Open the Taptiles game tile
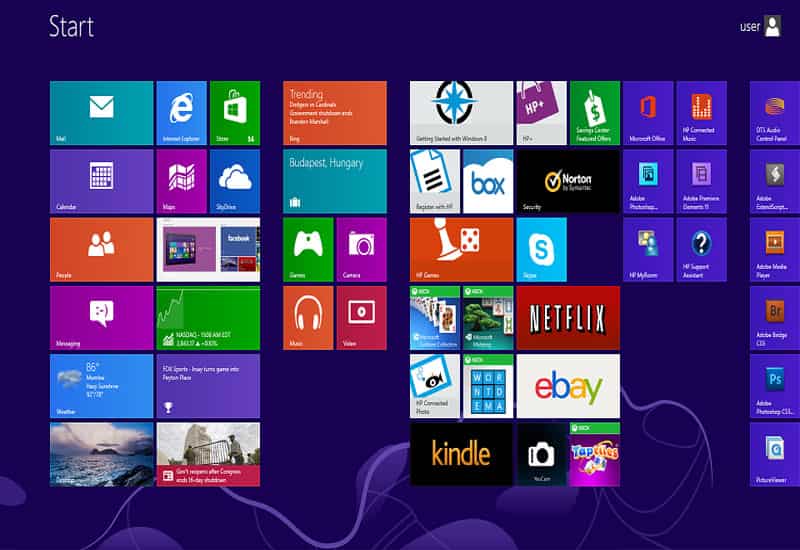The image size is (800, 550). 595,454
